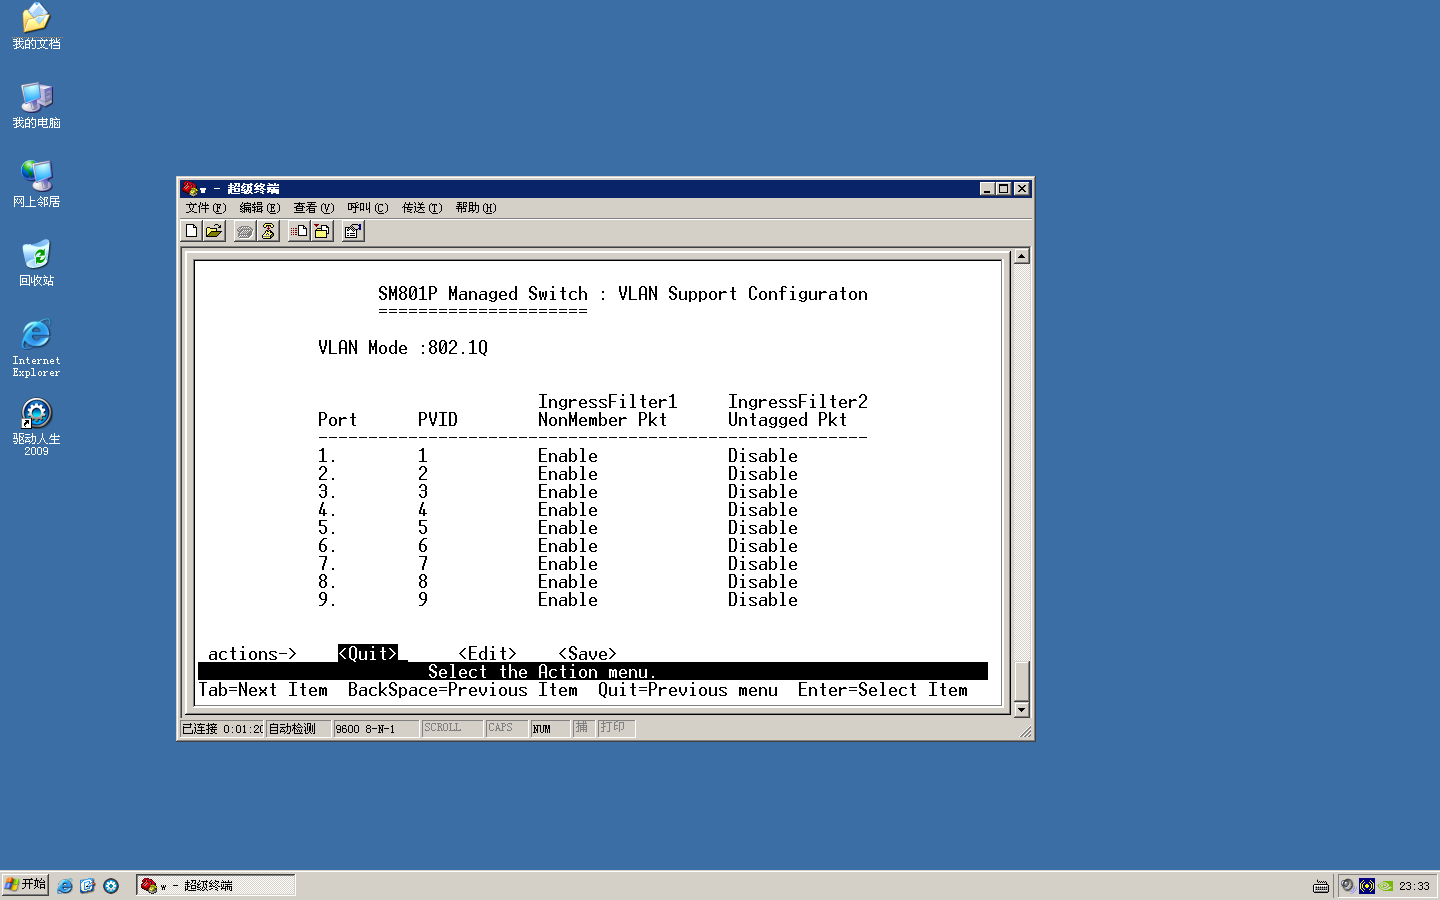Click Disable value for port 9
1440x900 pixels.
[x=763, y=600]
